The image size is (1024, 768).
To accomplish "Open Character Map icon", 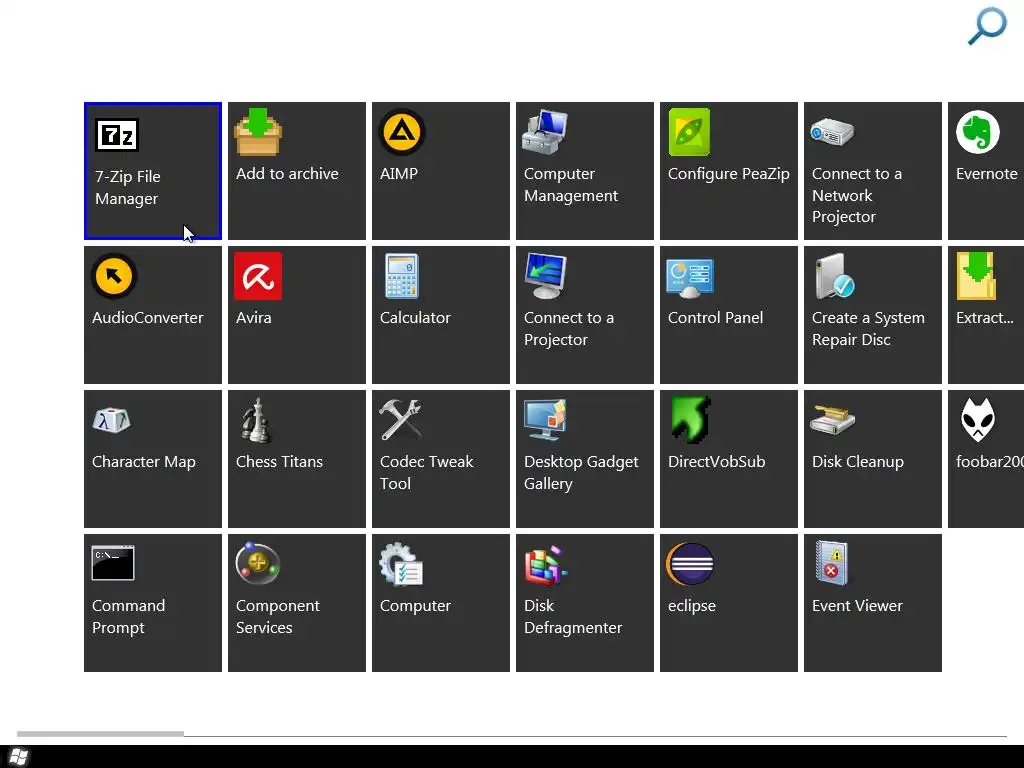I will [x=112, y=421].
